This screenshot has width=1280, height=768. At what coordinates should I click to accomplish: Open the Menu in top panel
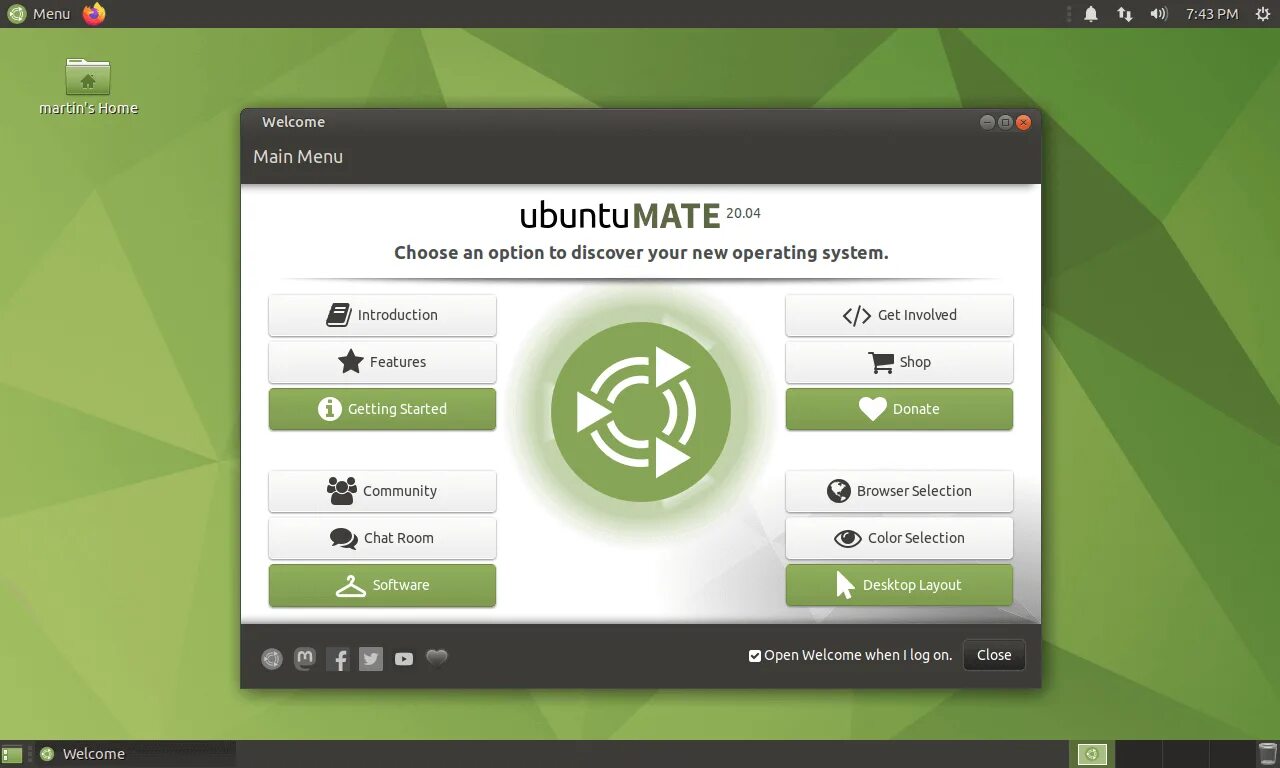point(40,14)
